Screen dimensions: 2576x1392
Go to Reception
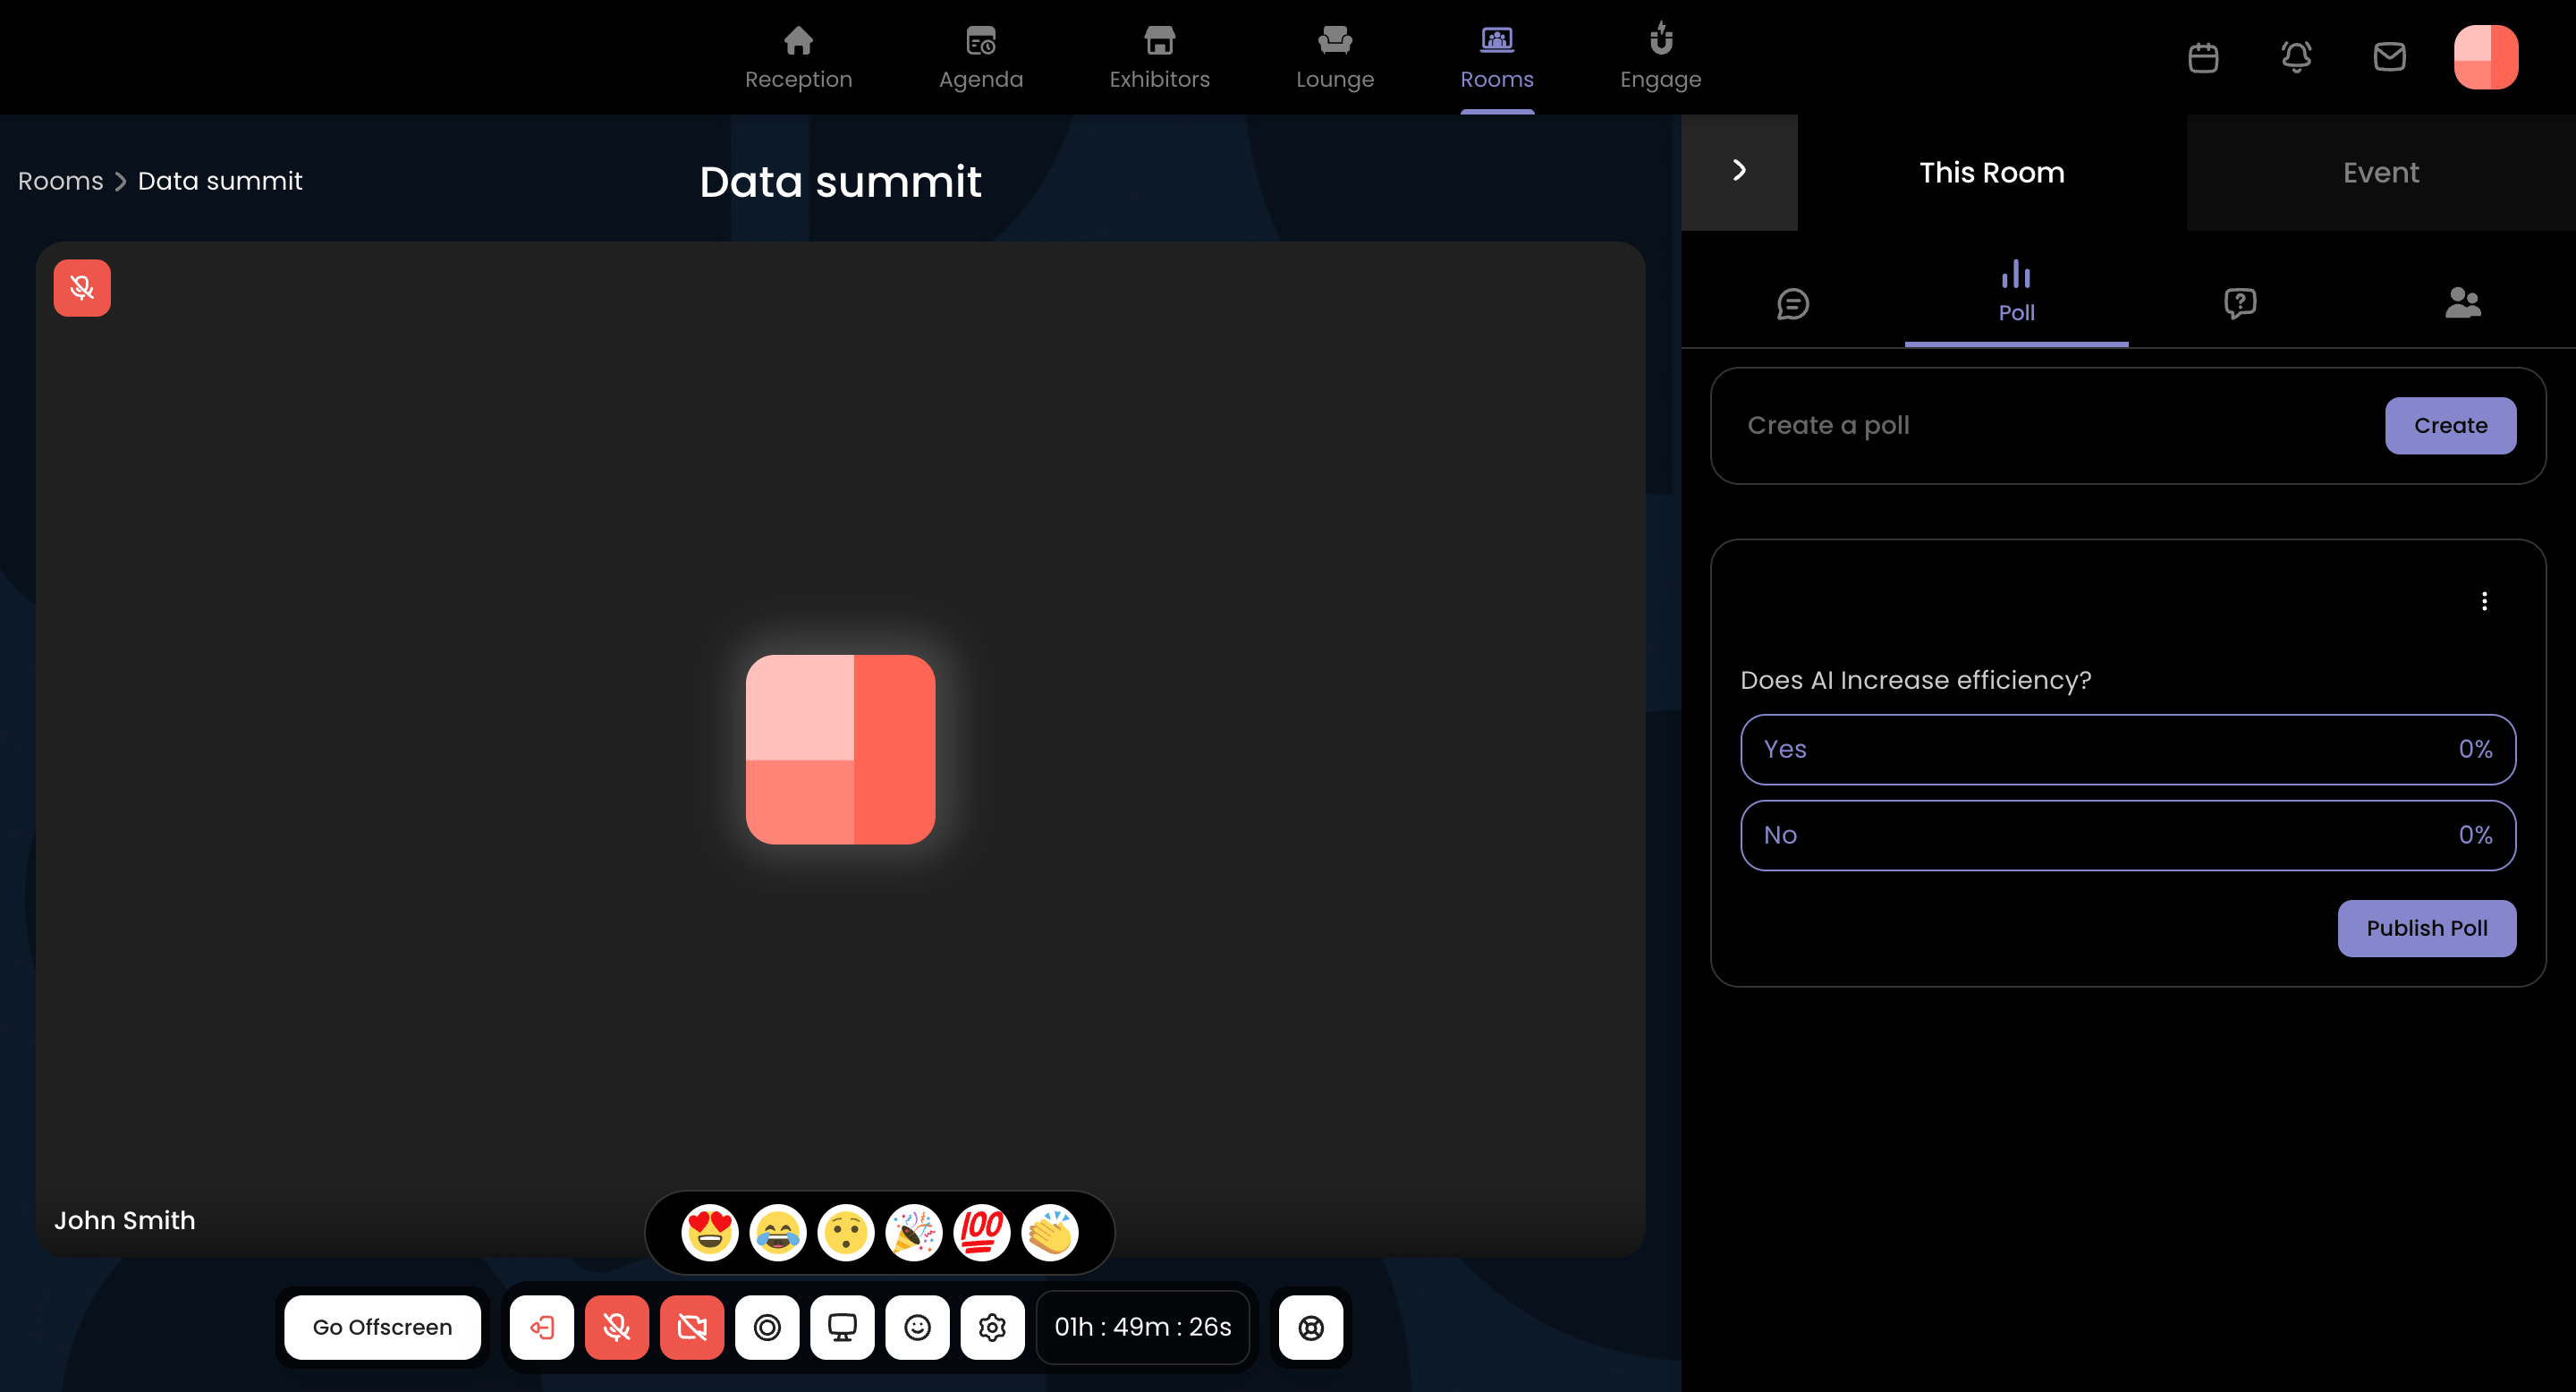[799, 57]
